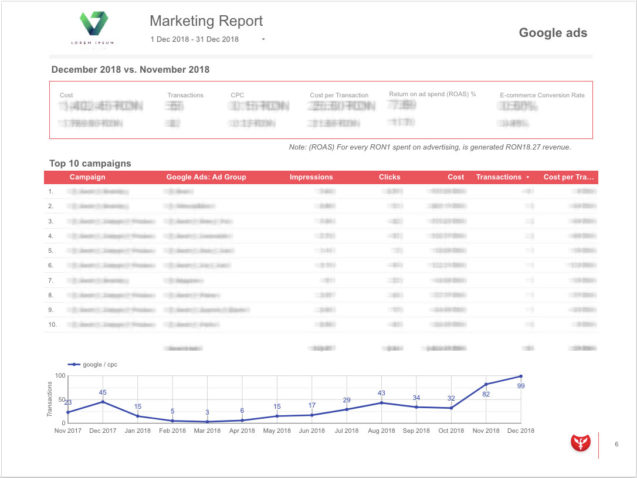This screenshot has width=637, height=478.
Task: Click the Dec 2017 data point 45
Action: (103, 402)
